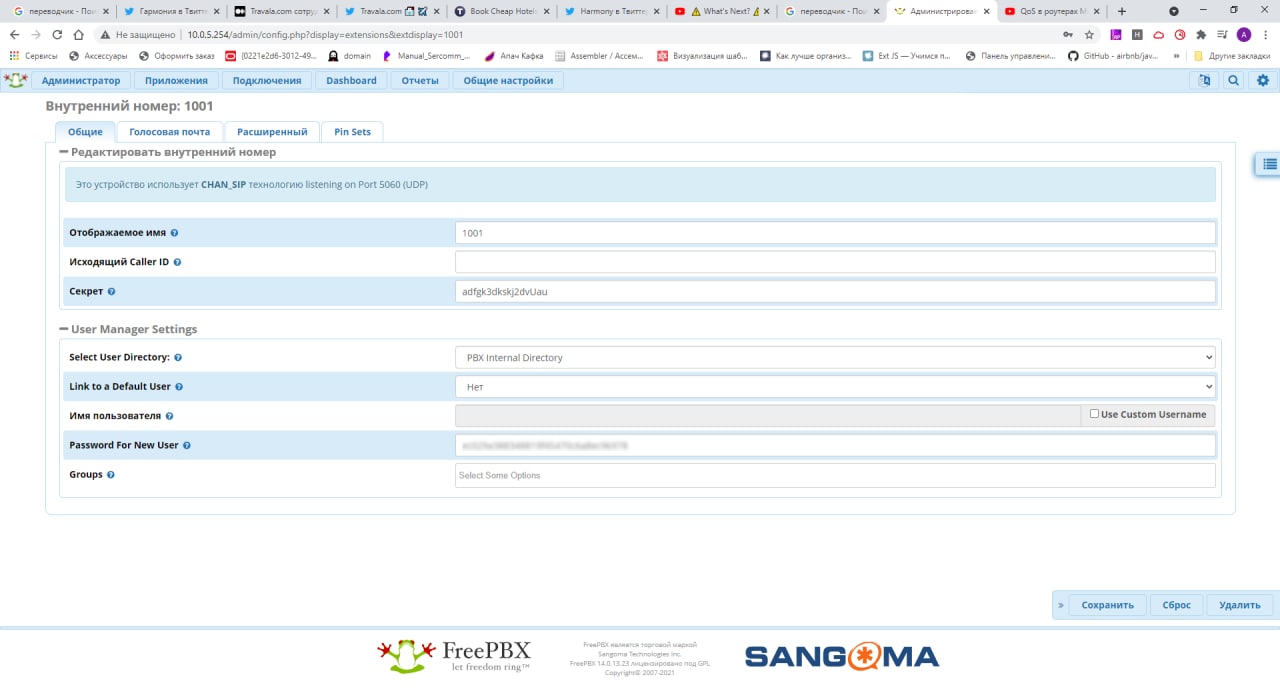Click the Секрет input field

point(835,292)
